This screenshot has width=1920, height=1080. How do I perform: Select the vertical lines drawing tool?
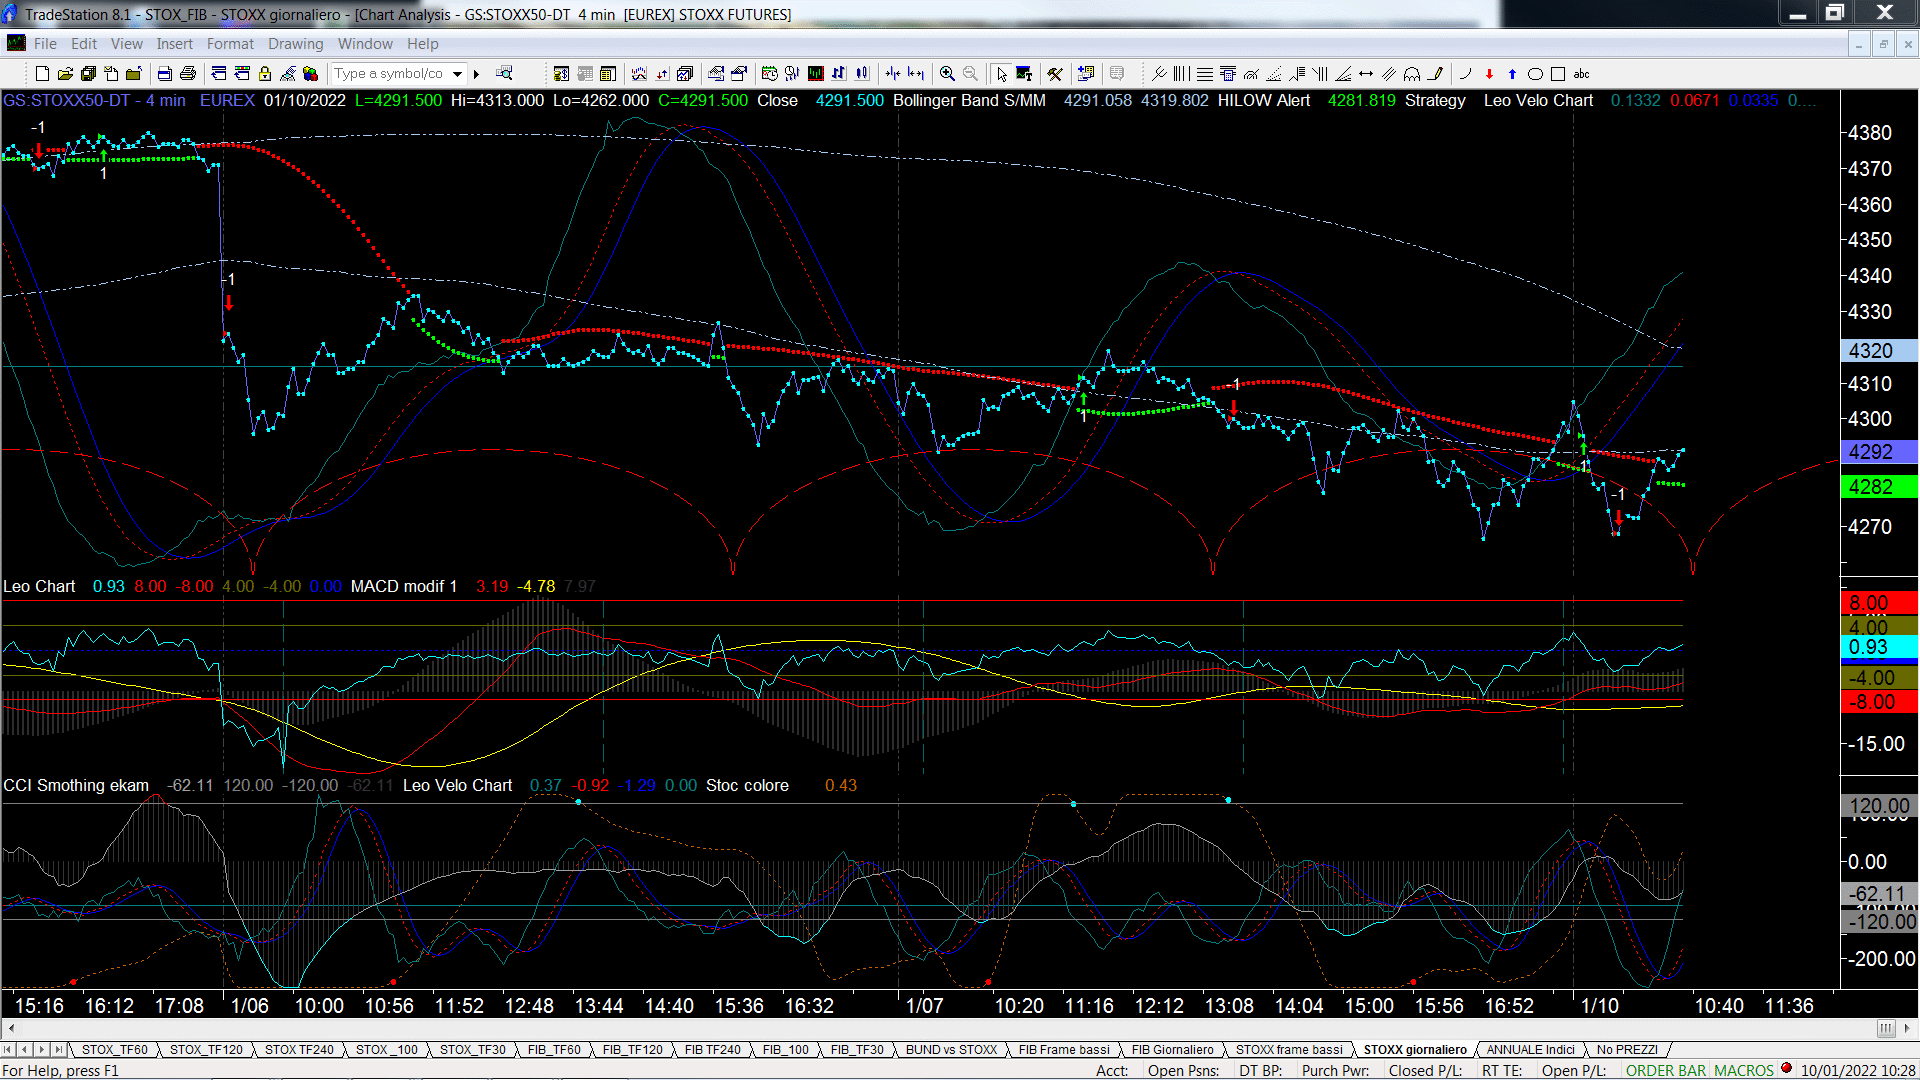pyautogui.click(x=1182, y=74)
